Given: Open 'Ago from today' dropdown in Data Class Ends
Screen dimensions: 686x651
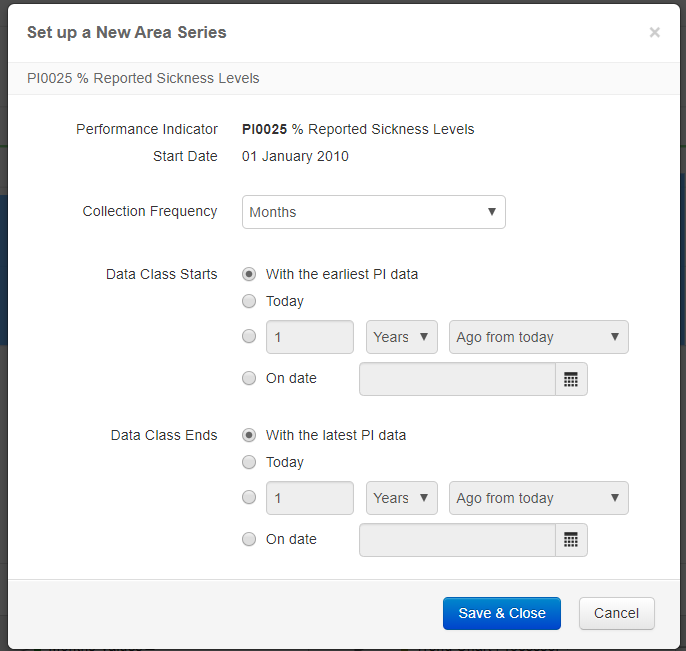Looking at the screenshot, I should click(x=539, y=498).
